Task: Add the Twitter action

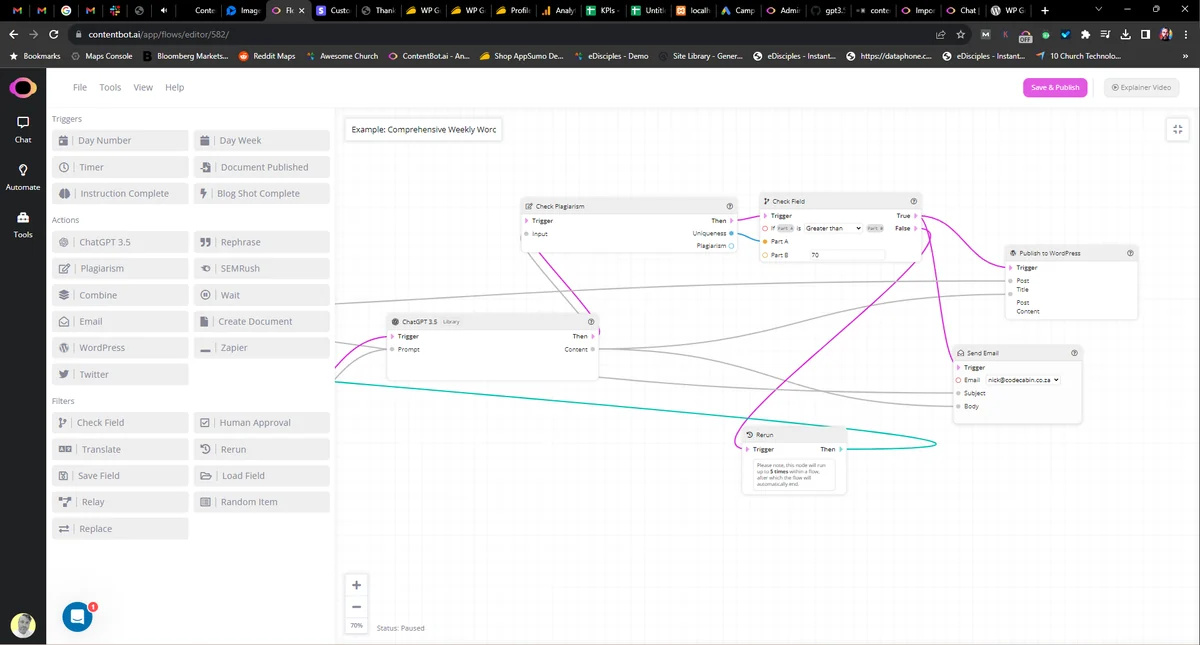Action: (120, 375)
